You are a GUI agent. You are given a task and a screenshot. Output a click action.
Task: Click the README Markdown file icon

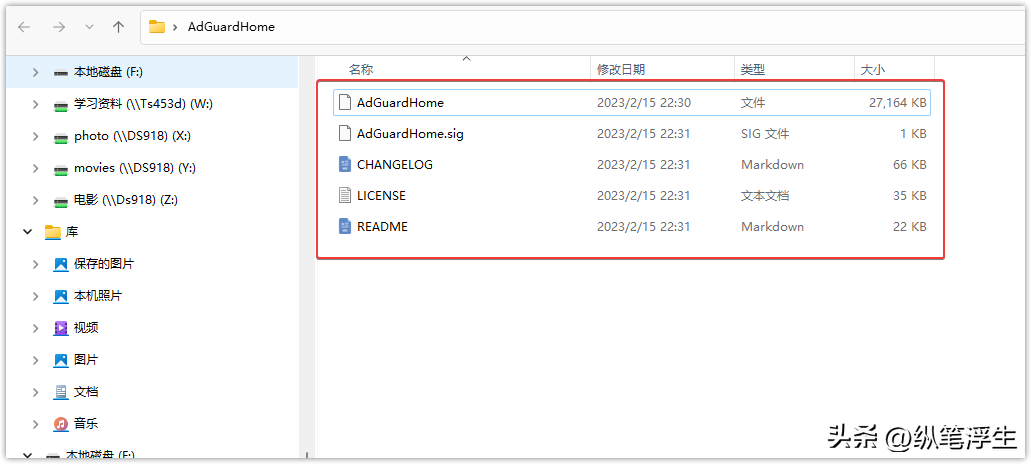tap(345, 227)
